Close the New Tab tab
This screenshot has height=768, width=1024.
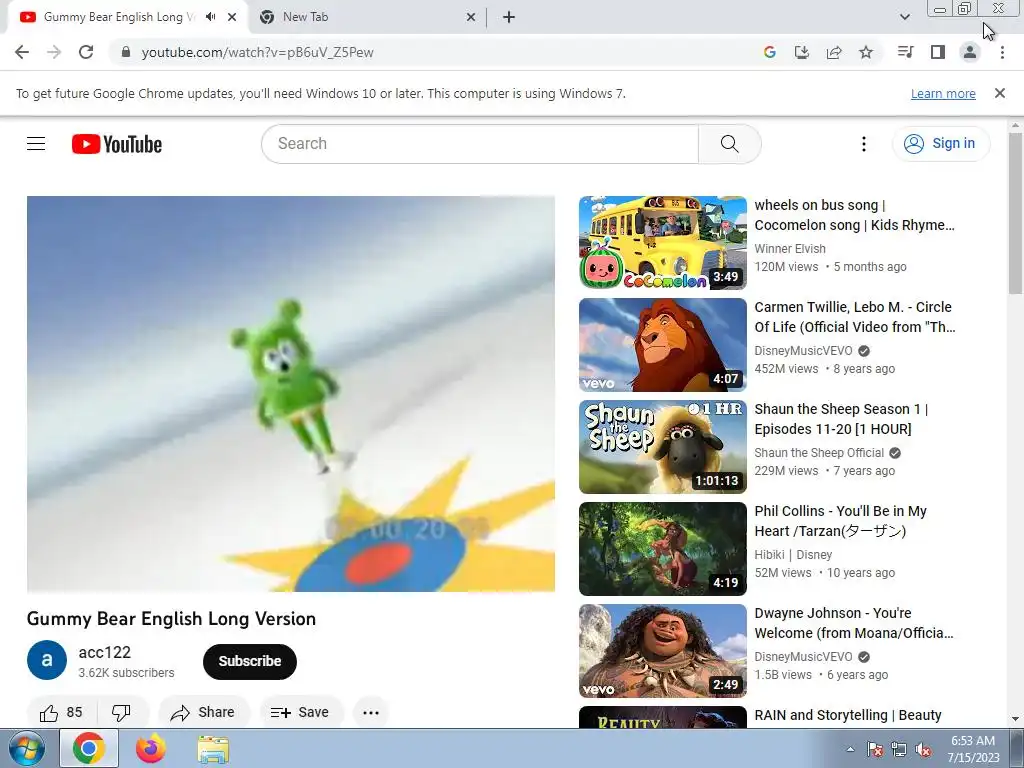[471, 17]
